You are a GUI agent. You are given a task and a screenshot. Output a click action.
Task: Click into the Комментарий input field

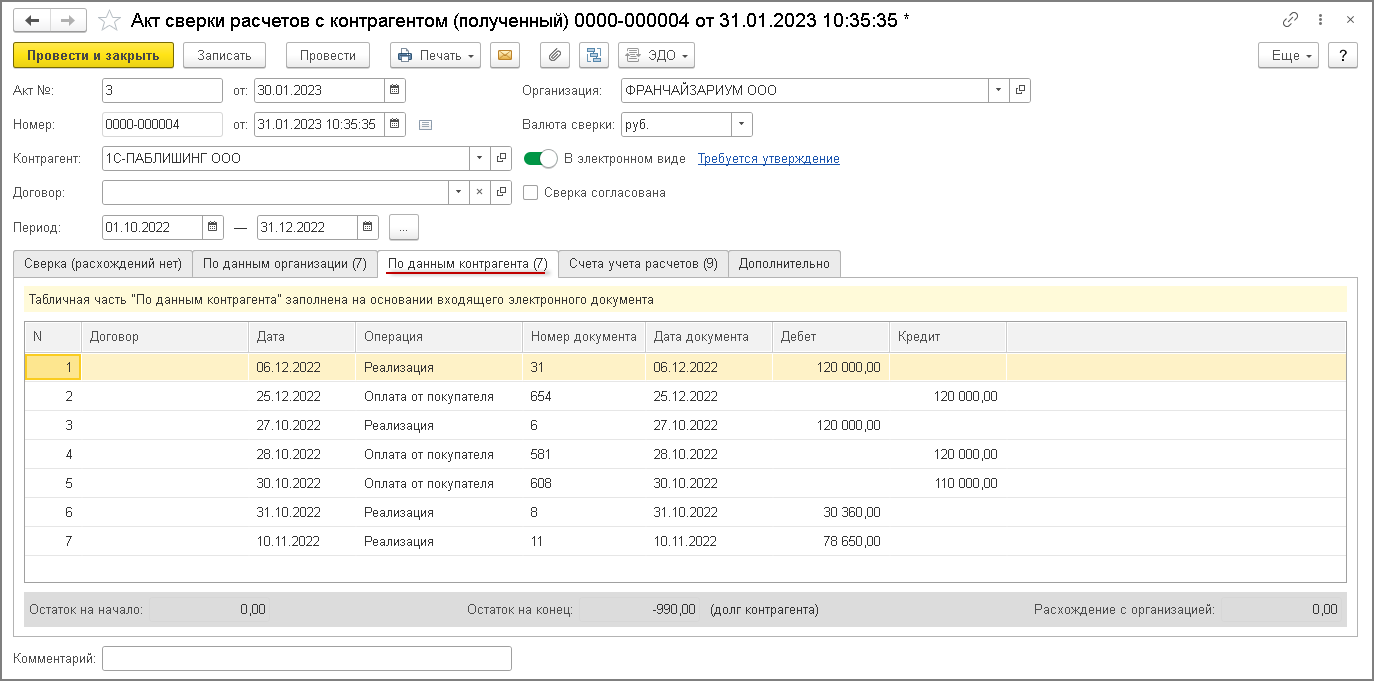click(306, 659)
